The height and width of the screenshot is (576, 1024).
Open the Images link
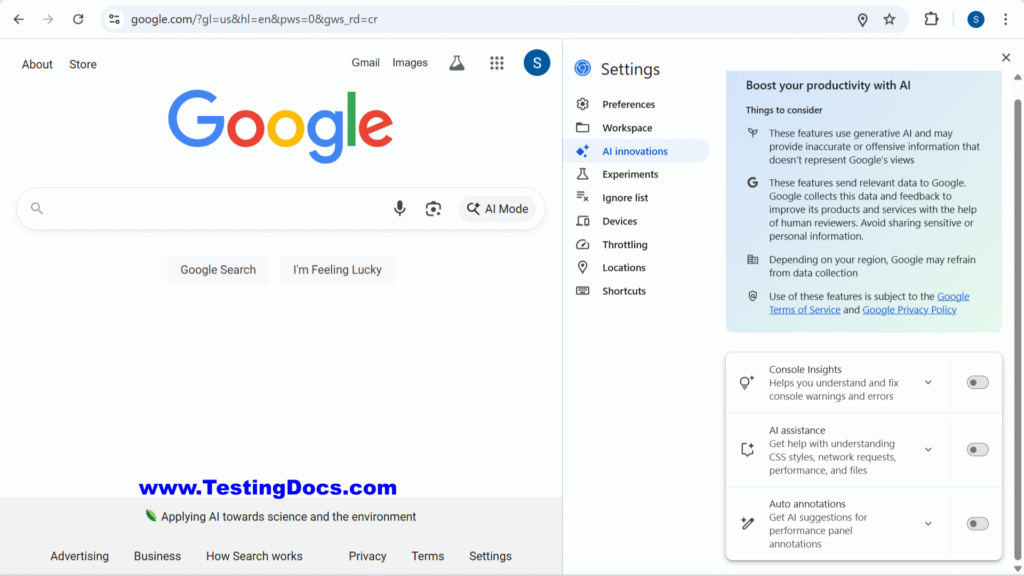(410, 63)
